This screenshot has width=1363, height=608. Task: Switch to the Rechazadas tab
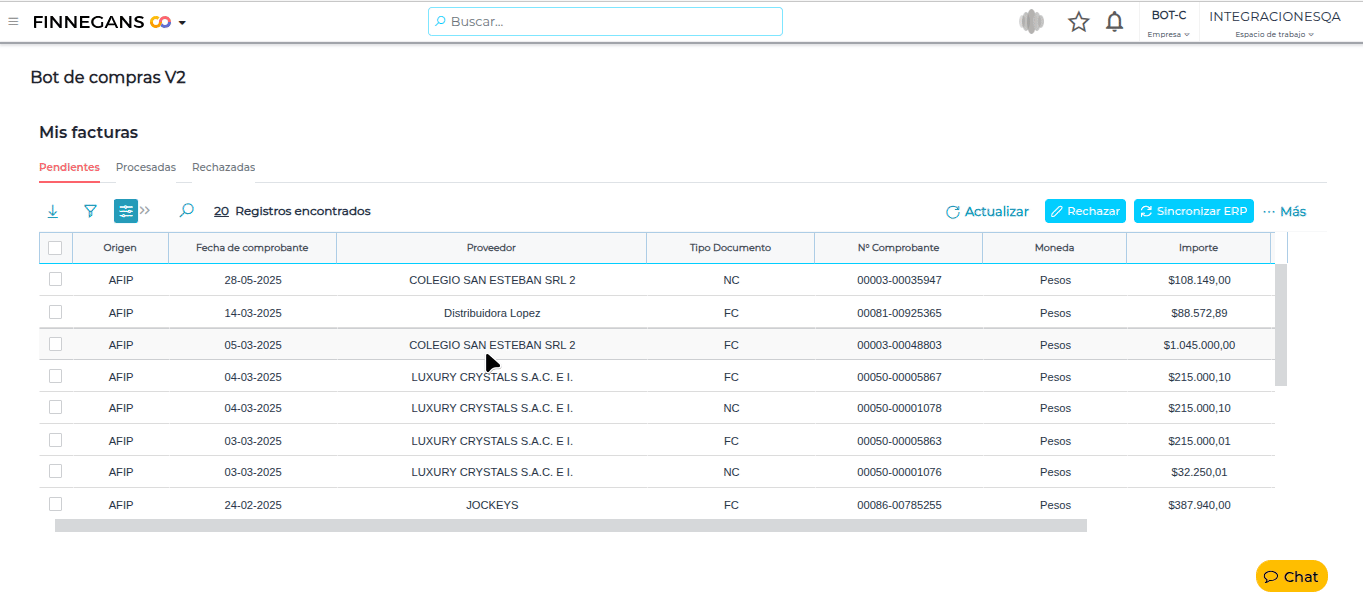pos(223,167)
